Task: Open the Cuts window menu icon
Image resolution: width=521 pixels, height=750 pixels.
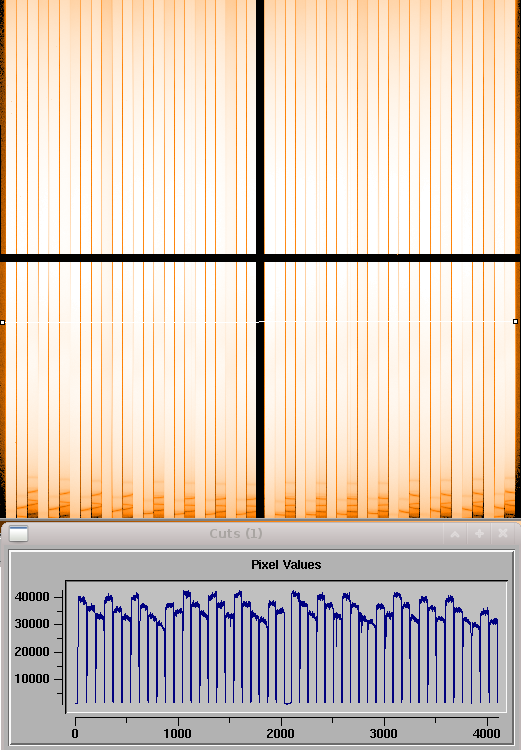Action: (x=19, y=533)
